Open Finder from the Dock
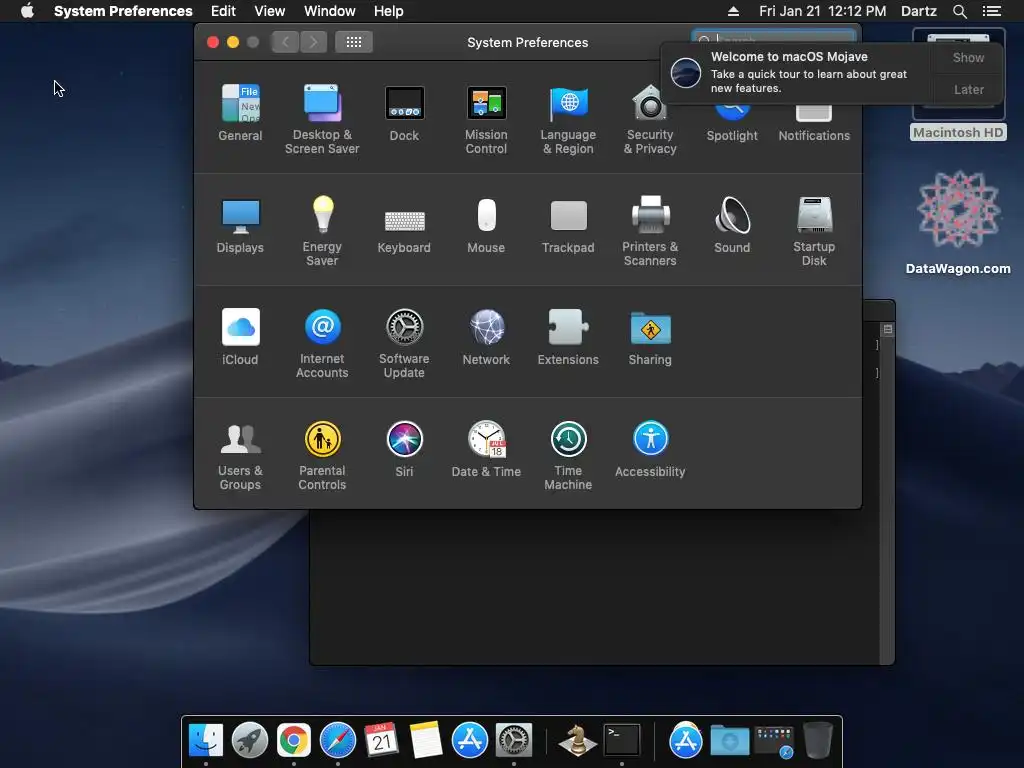 (206, 740)
